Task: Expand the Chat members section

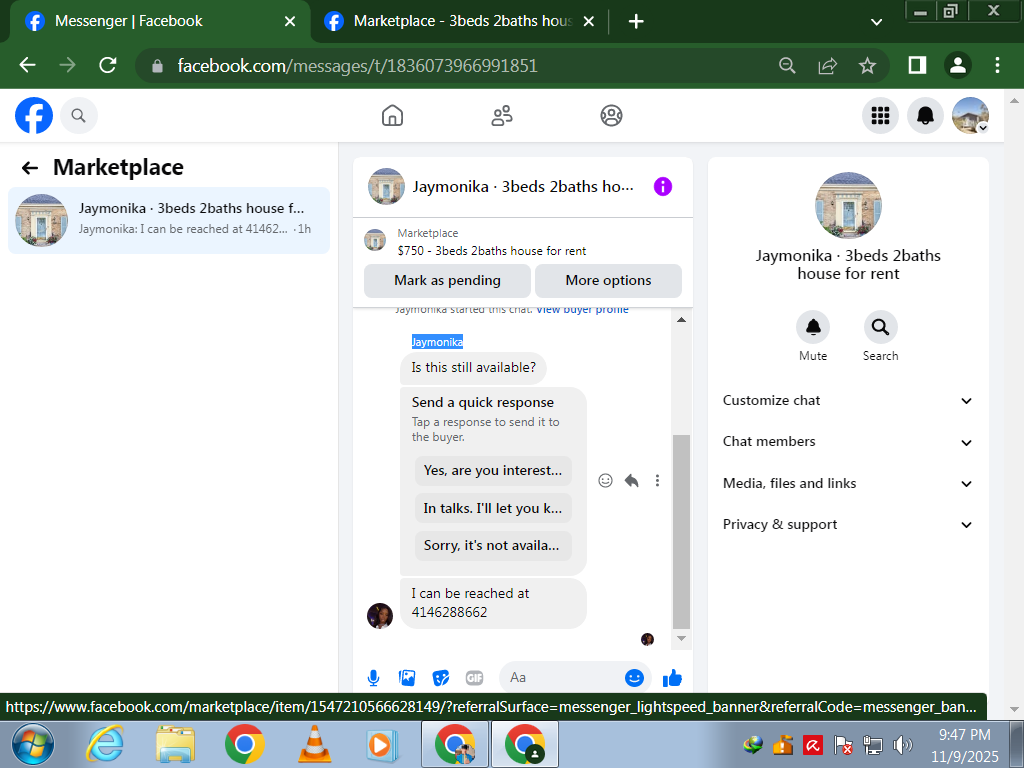Action: [x=848, y=442]
